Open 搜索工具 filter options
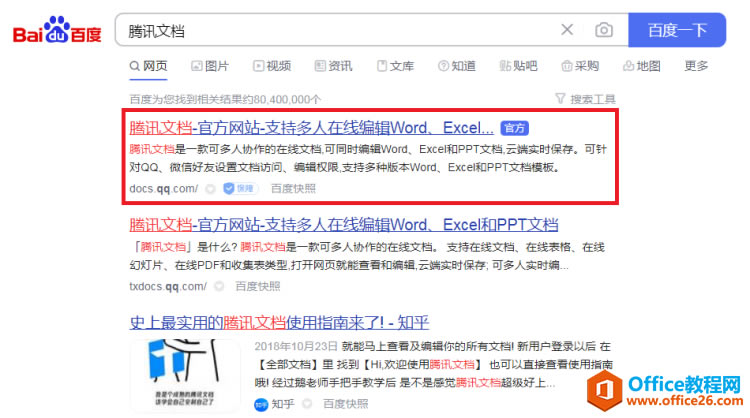Viewport: 750px width, 418px height. point(585,99)
